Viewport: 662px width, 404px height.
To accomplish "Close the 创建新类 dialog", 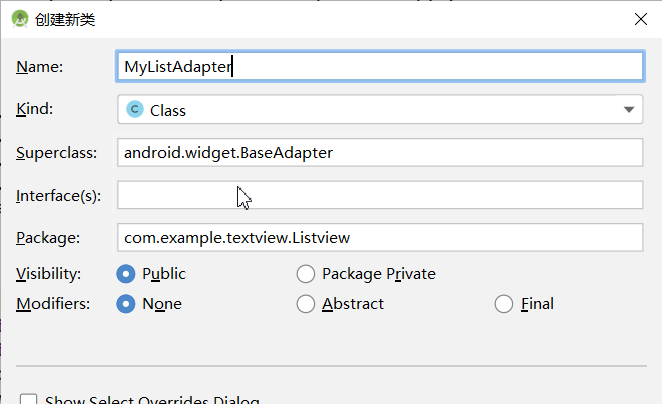I will tap(640, 19).
